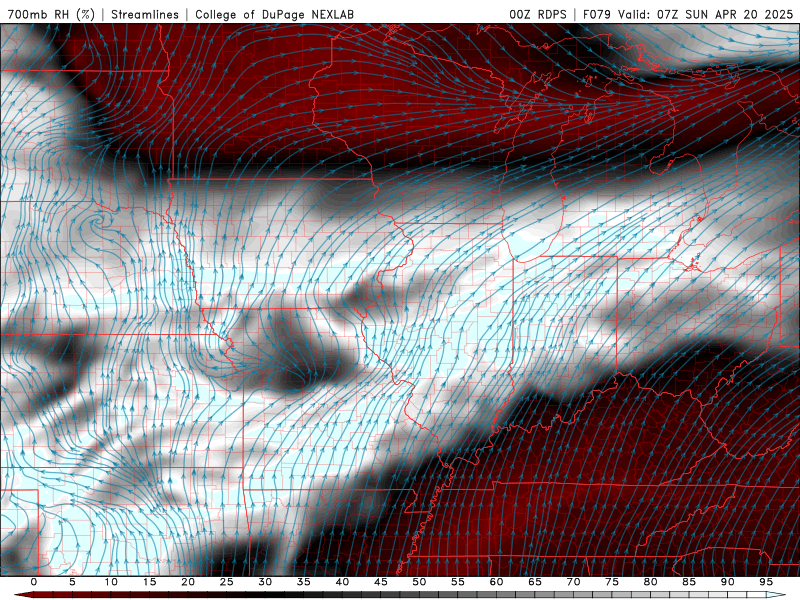Click the '40' label on the color scale
This screenshot has height=600, width=800.
tap(342, 582)
